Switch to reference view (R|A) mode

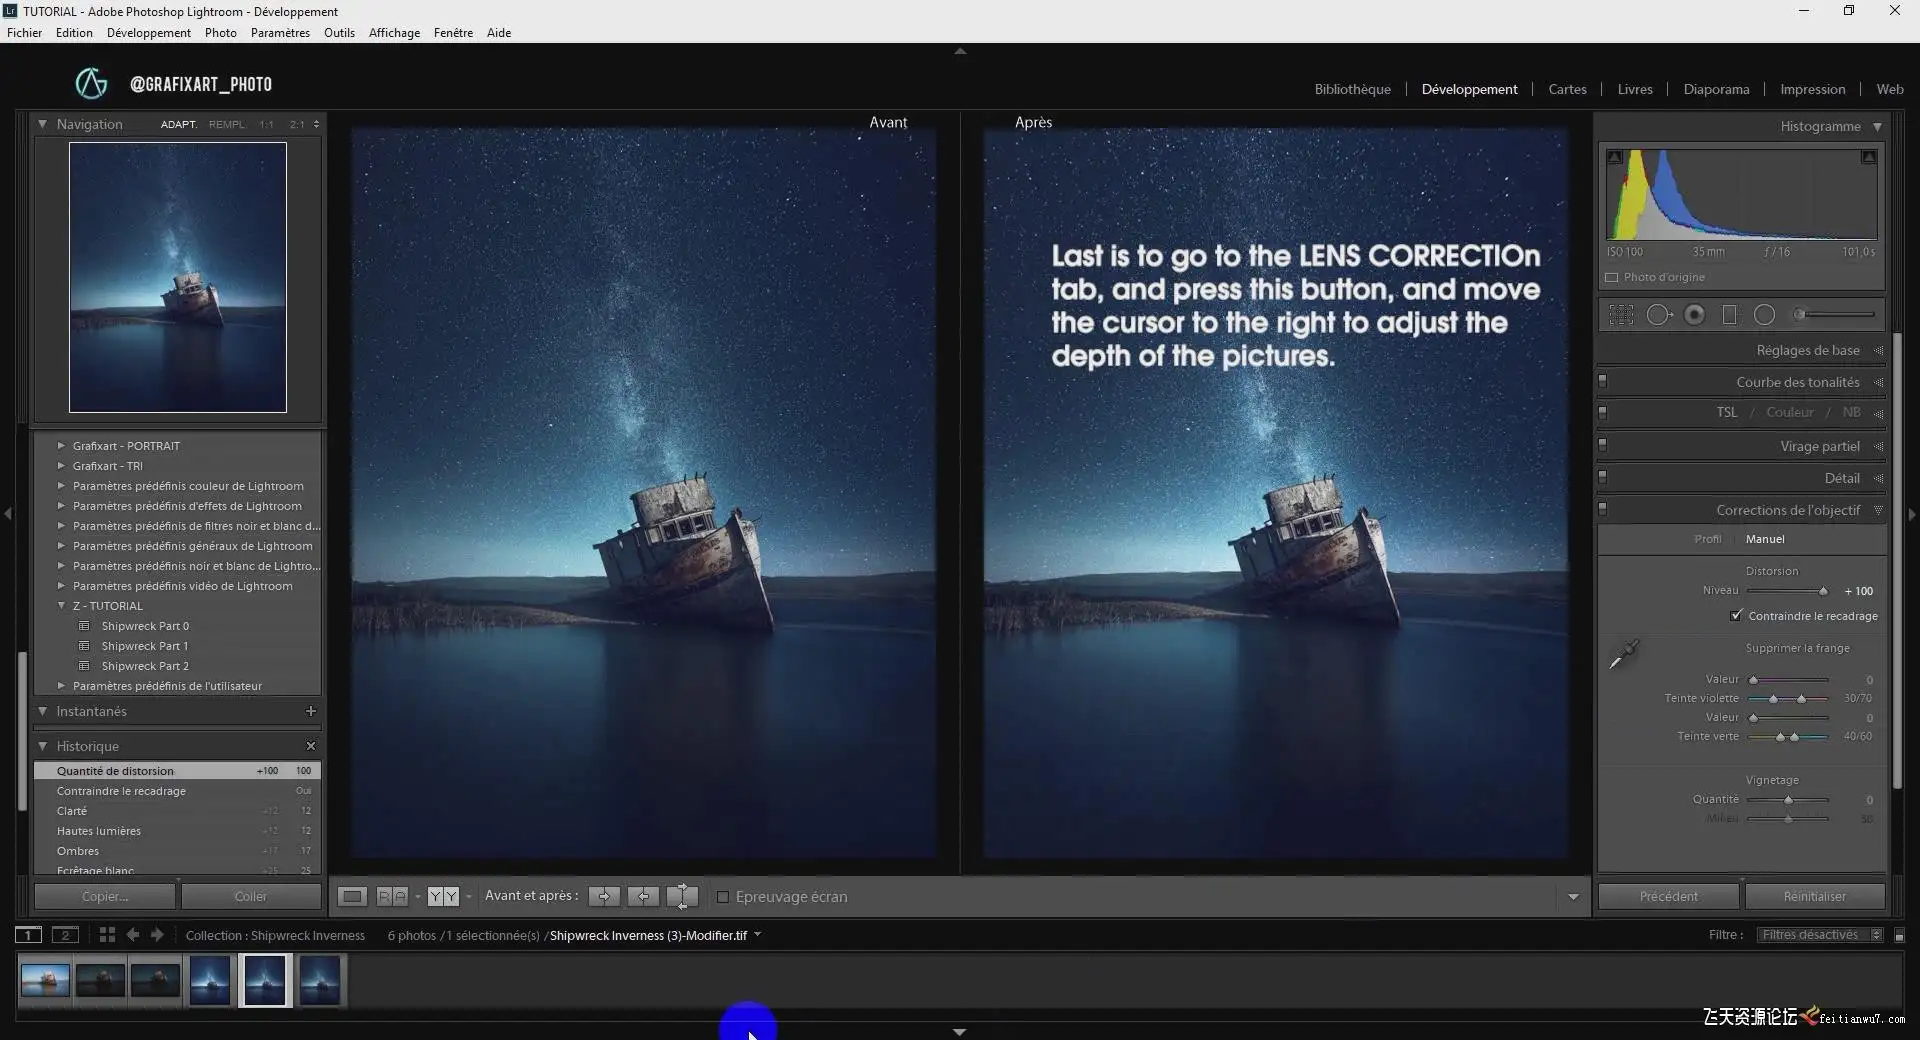click(x=392, y=897)
